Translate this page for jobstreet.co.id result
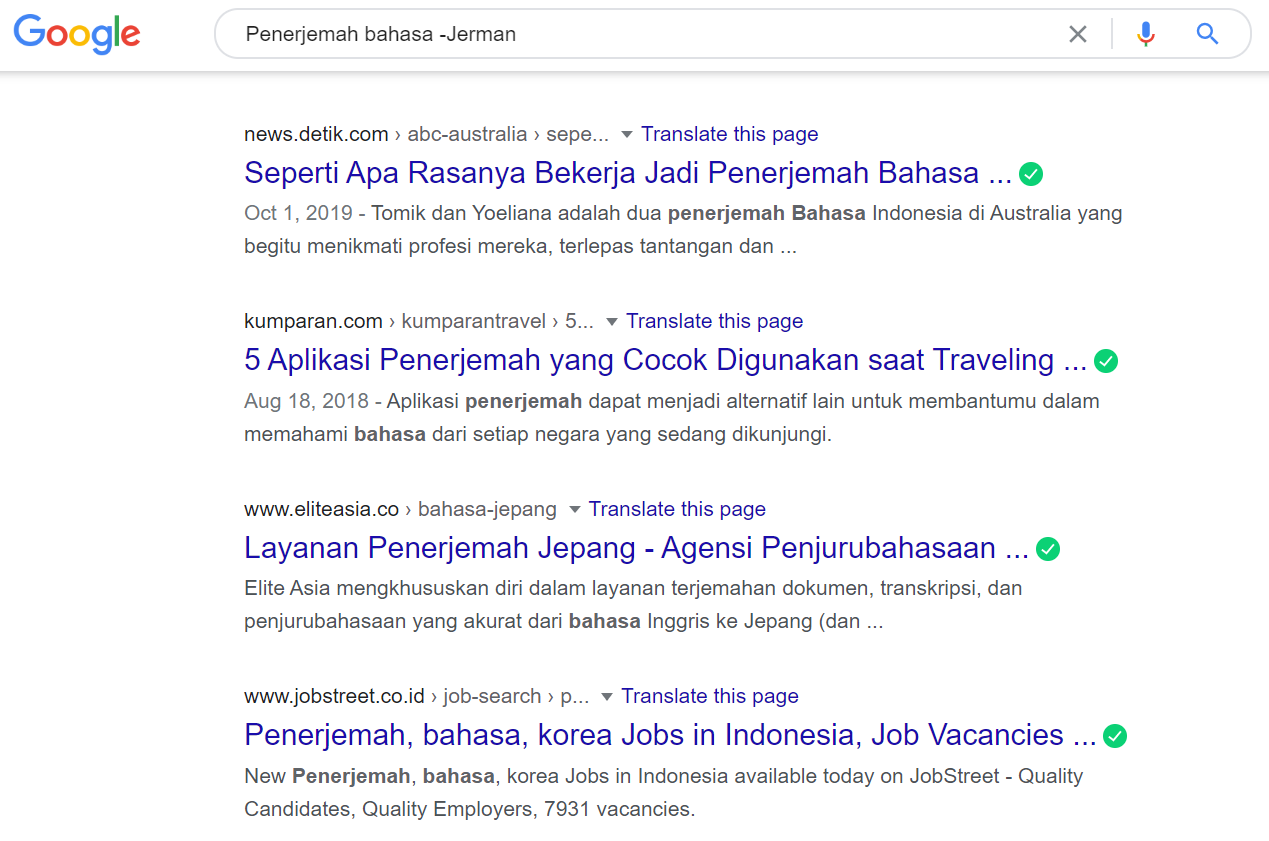 pos(710,696)
